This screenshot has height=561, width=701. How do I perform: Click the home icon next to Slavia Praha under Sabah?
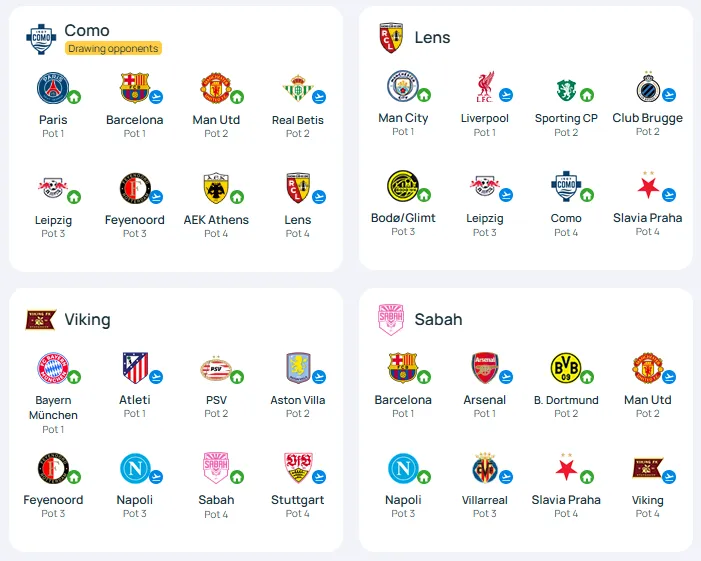[587, 477]
